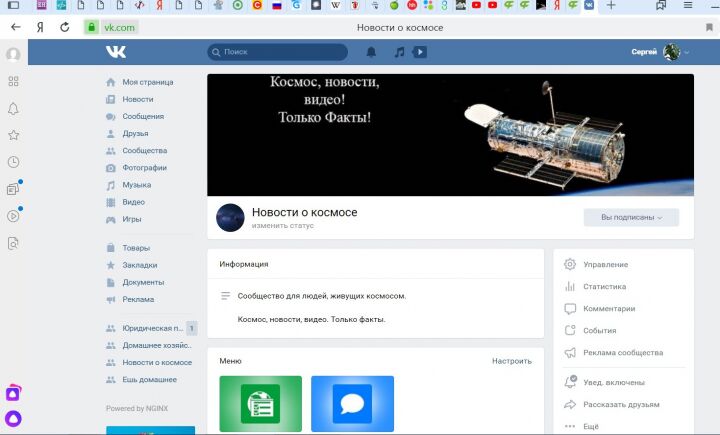Open sidebar document search icon
Screen dimensions: 720x435
point(13,243)
